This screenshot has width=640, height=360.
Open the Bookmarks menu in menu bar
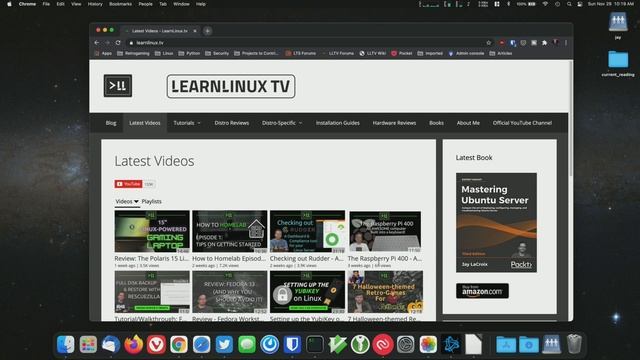120,4
